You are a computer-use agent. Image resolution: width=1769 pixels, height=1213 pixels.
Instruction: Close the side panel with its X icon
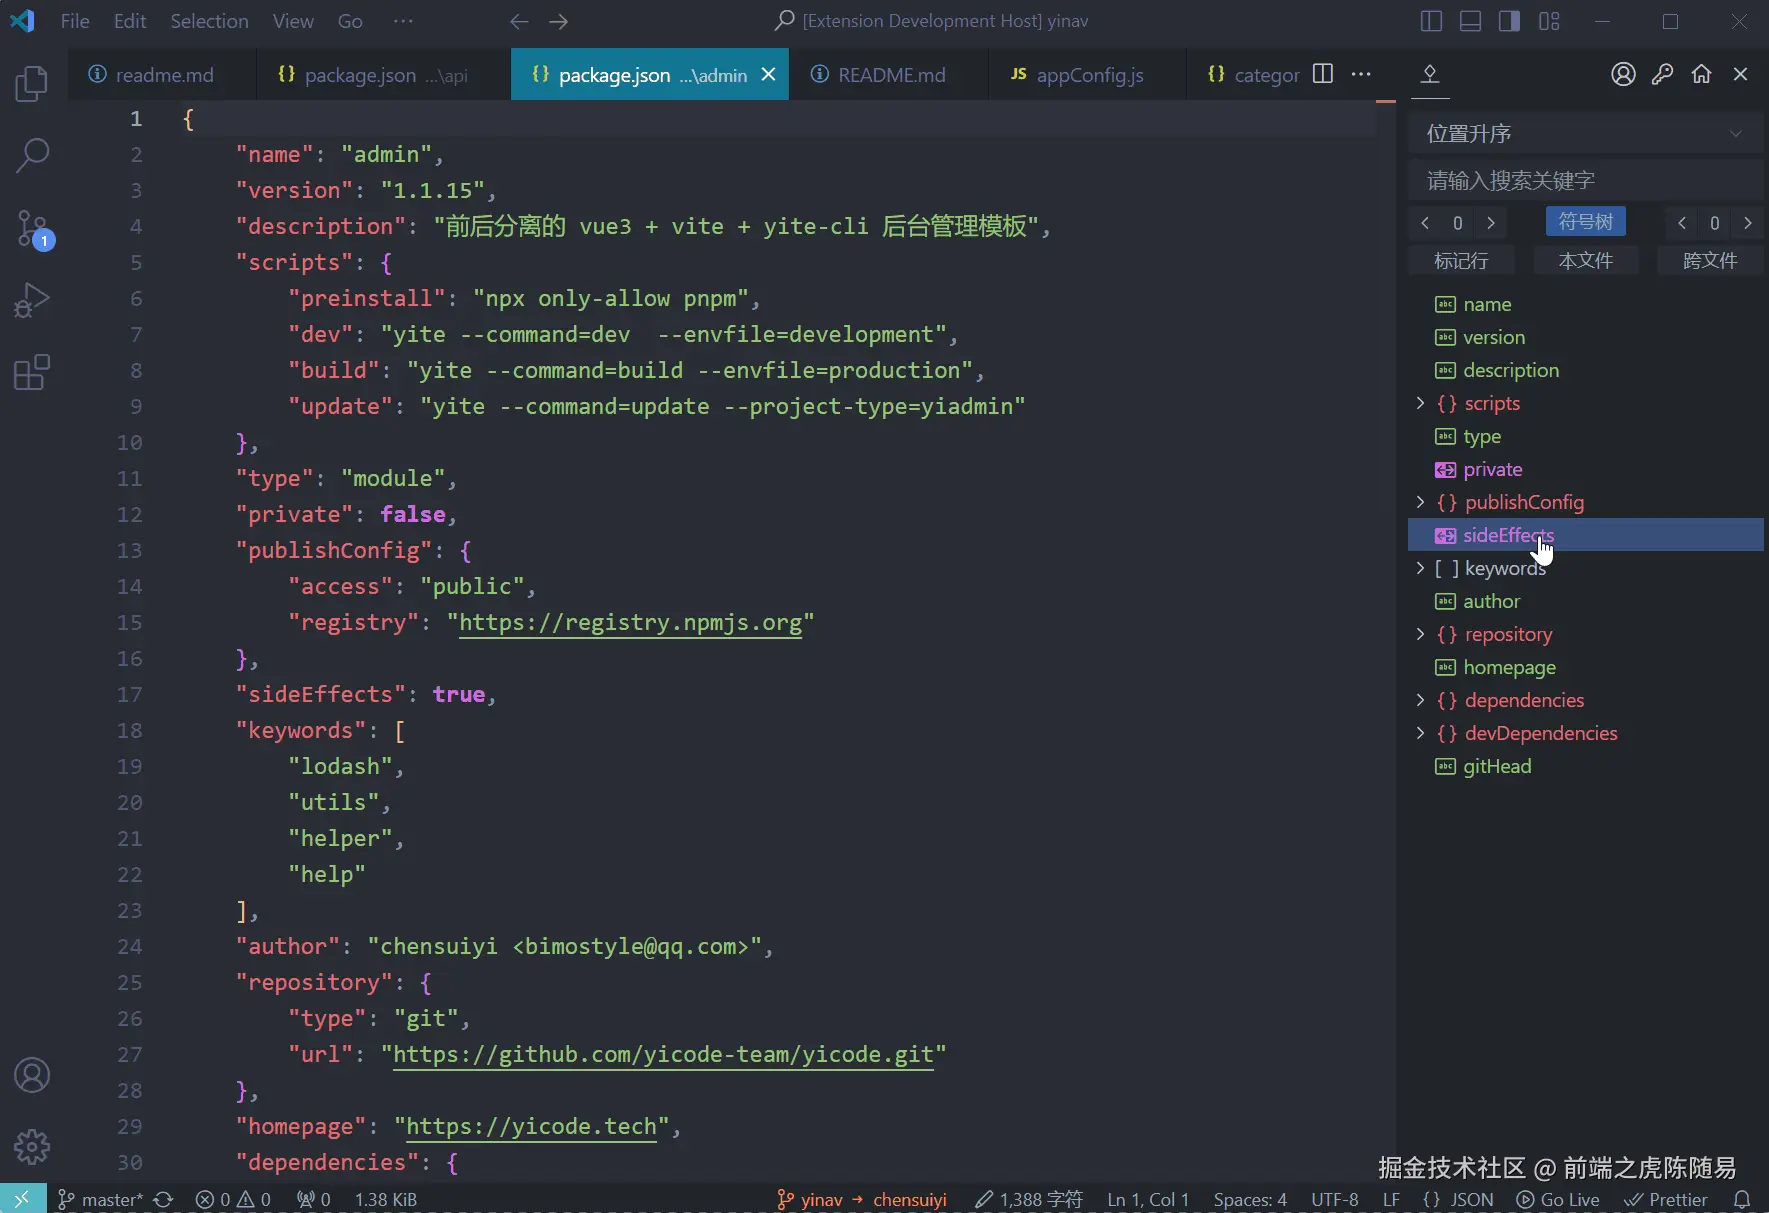(x=1740, y=74)
